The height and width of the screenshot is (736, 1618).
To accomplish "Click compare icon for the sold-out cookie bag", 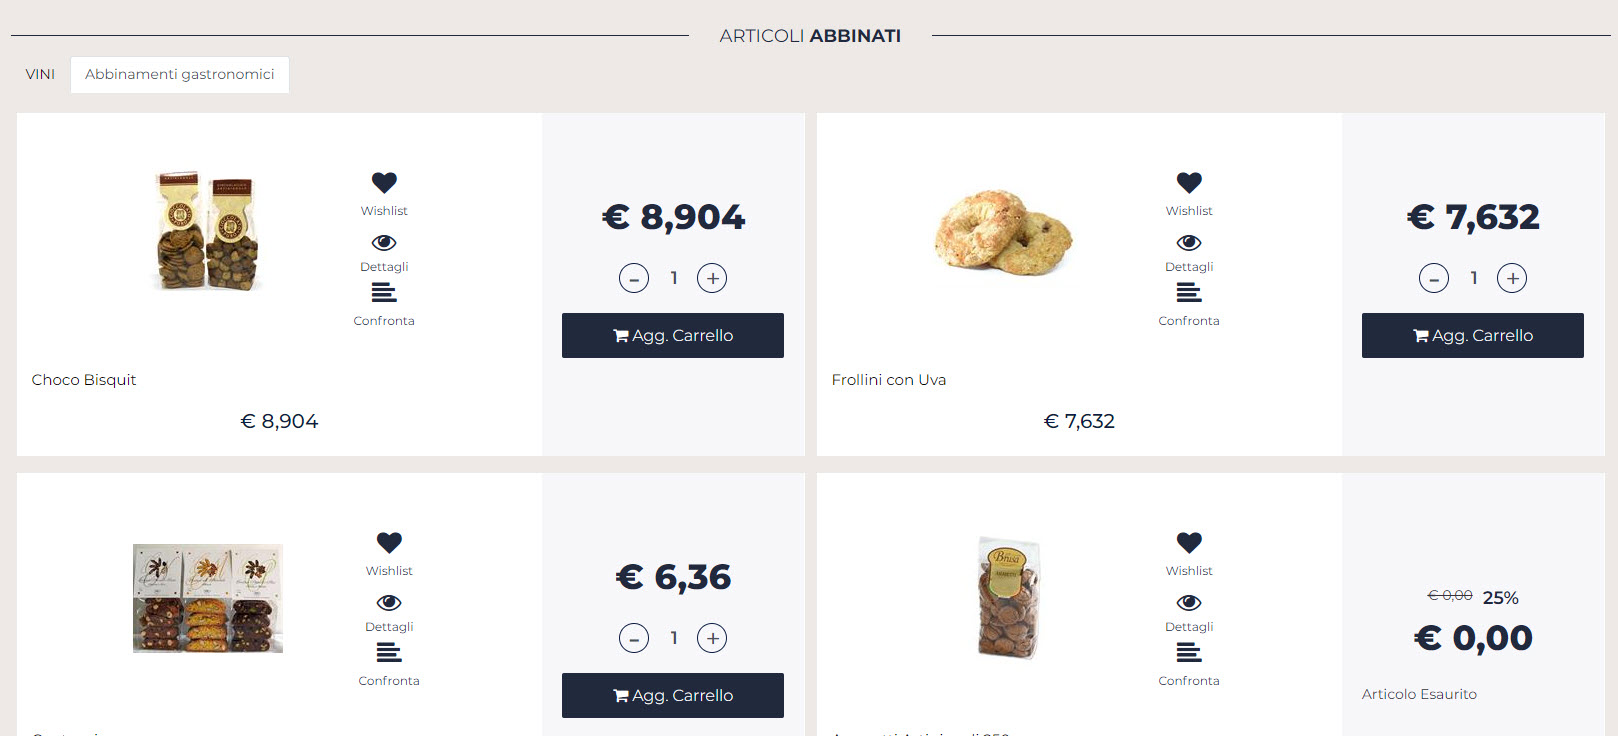I will coord(1189,653).
